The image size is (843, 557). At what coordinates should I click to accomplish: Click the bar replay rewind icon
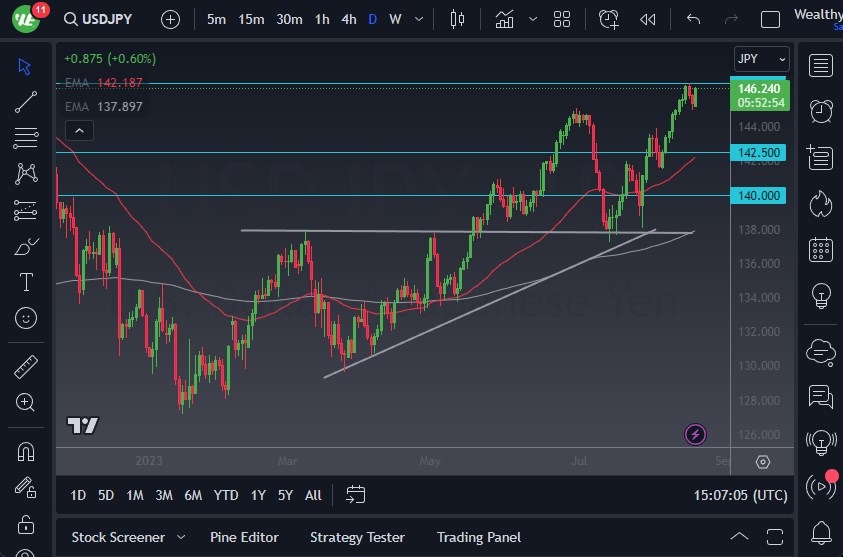648,19
